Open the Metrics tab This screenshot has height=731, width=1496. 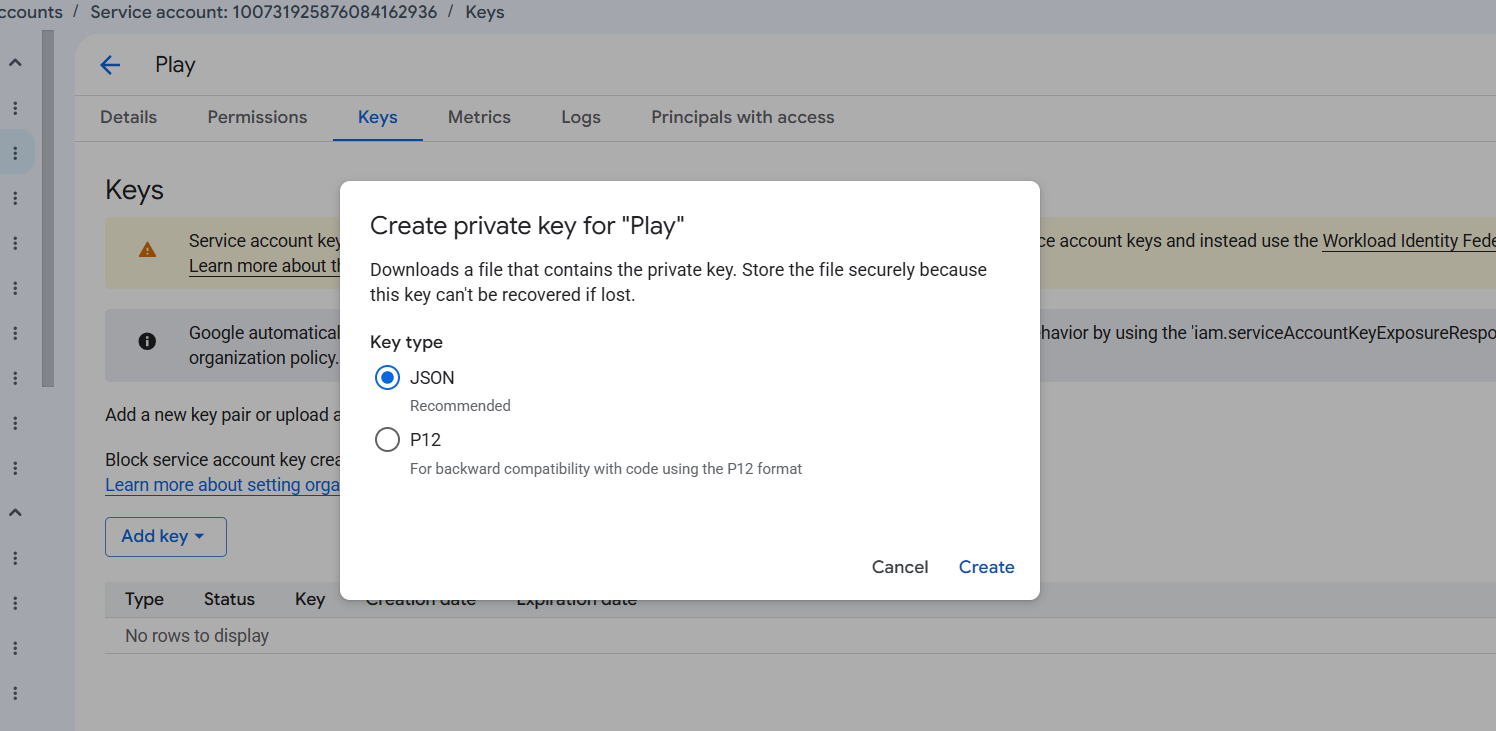coord(479,117)
